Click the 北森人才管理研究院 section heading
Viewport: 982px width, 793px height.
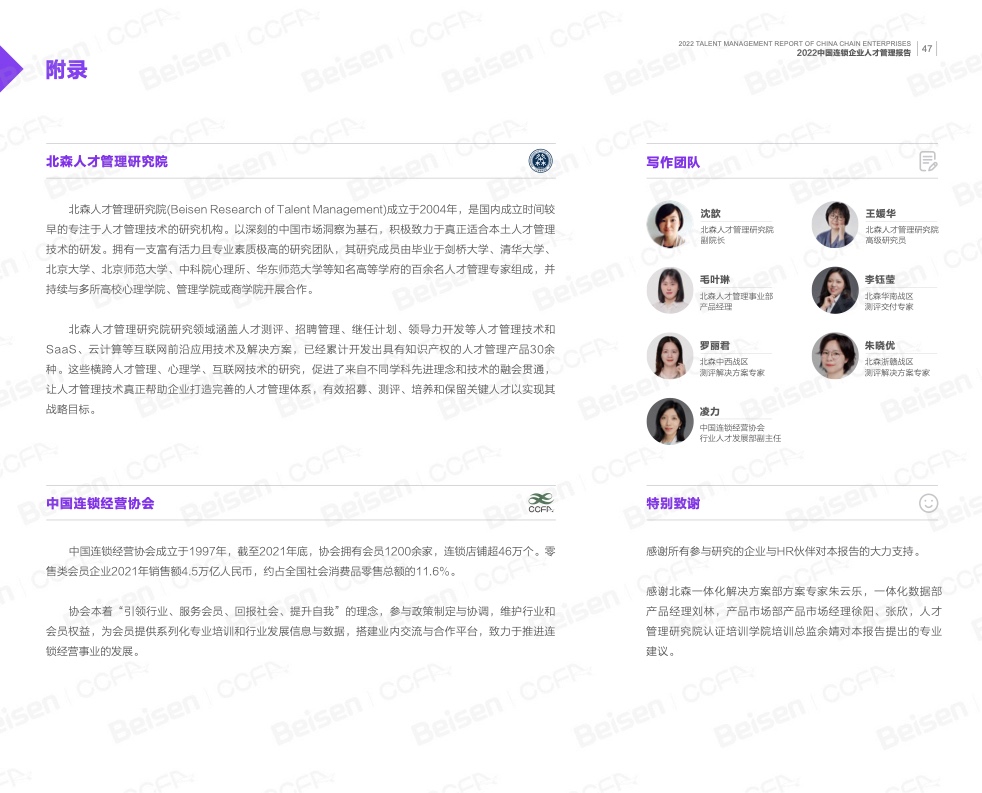(x=107, y=161)
